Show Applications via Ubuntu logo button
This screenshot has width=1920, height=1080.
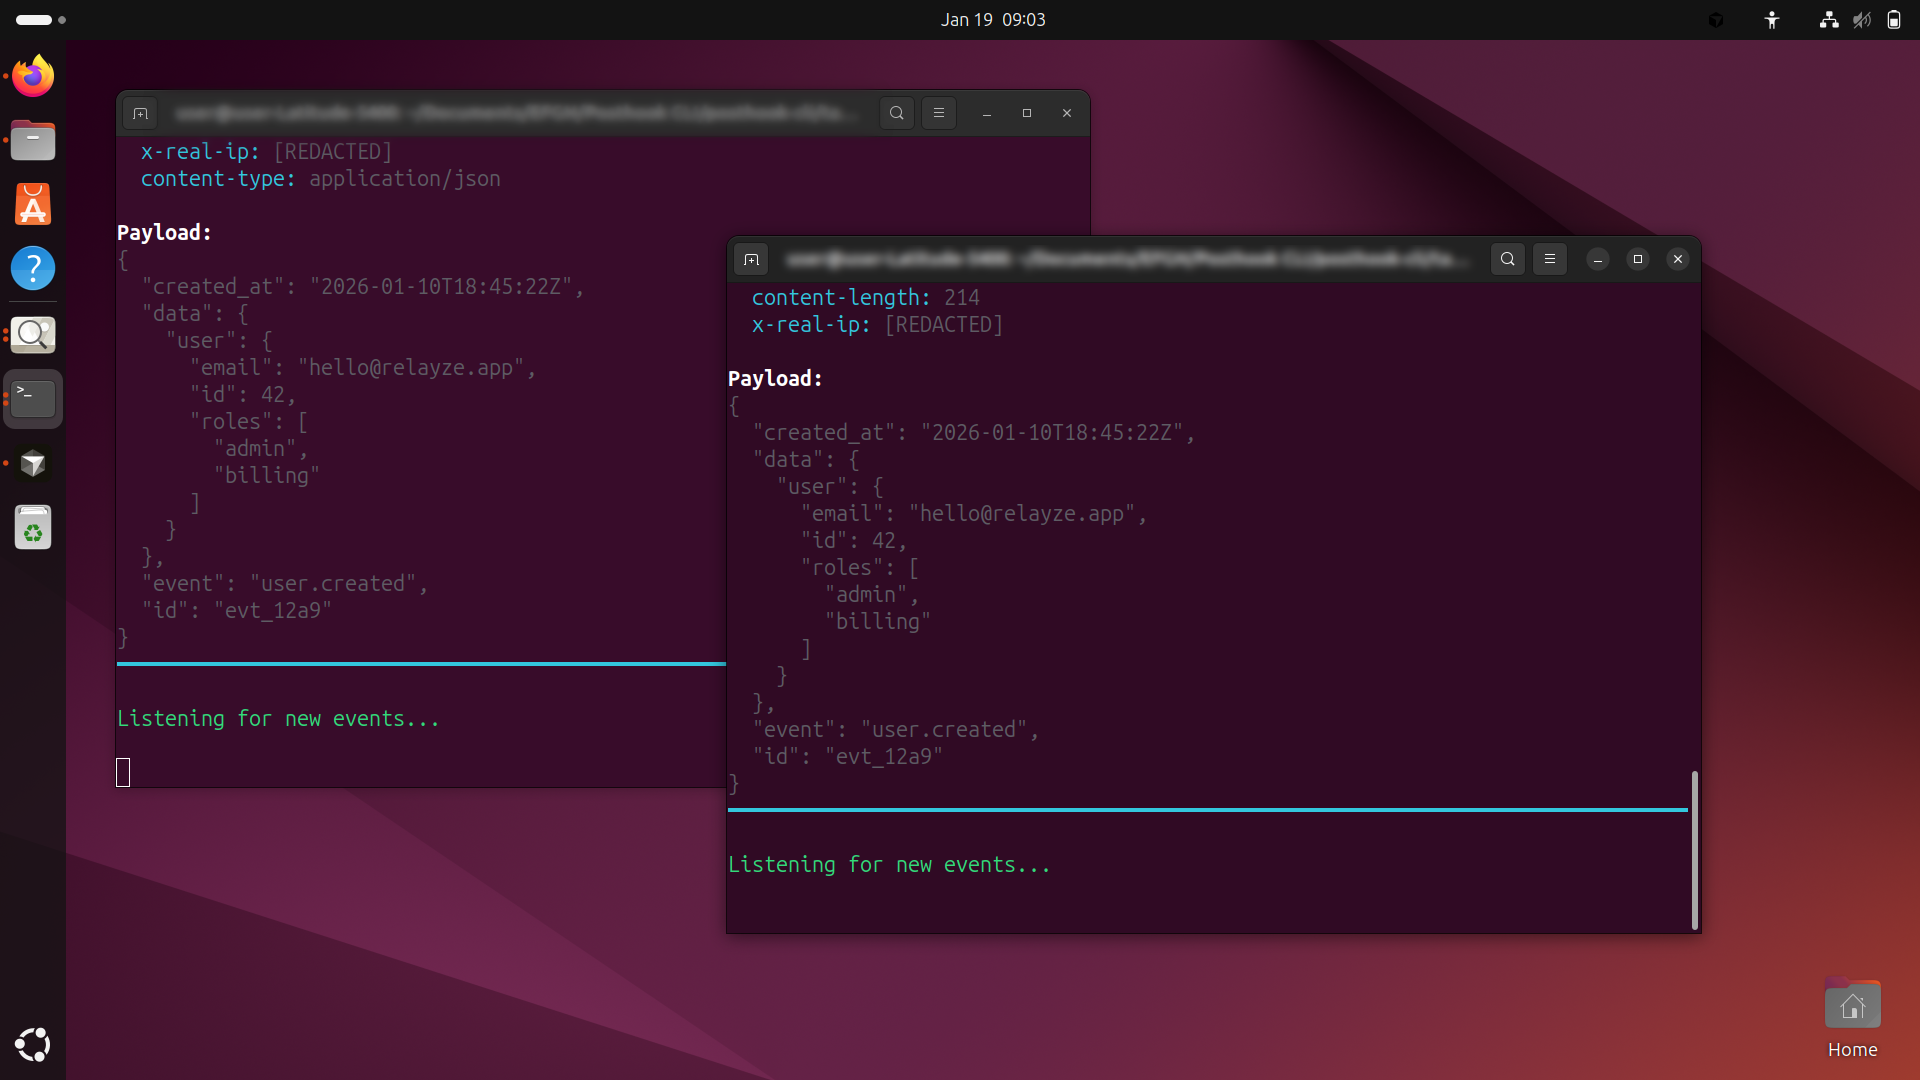click(x=33, y=1045)
